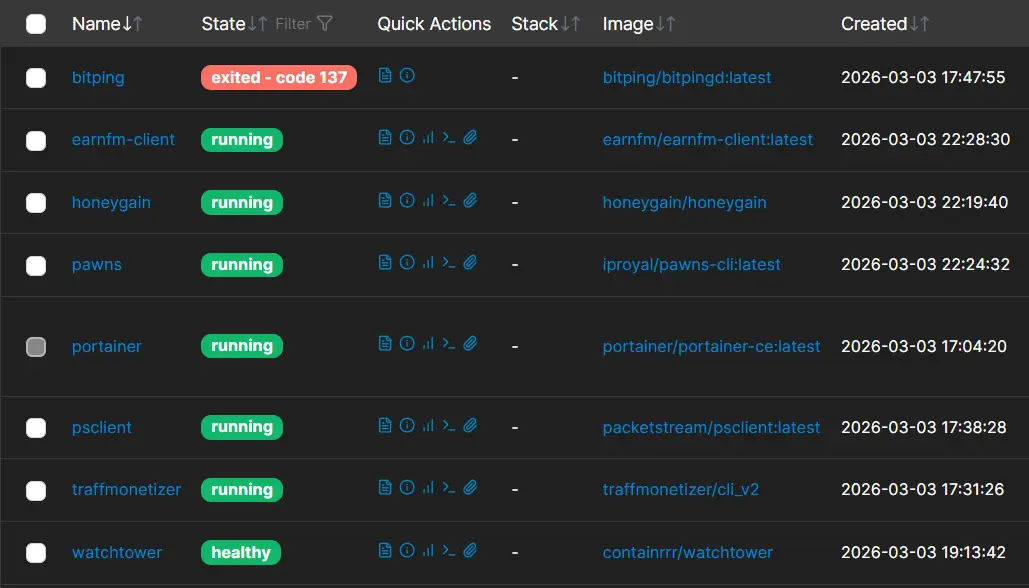The height and width of the screenshot is (588, 1029).
Task: Open watchtower container name link
Action: 117,553
